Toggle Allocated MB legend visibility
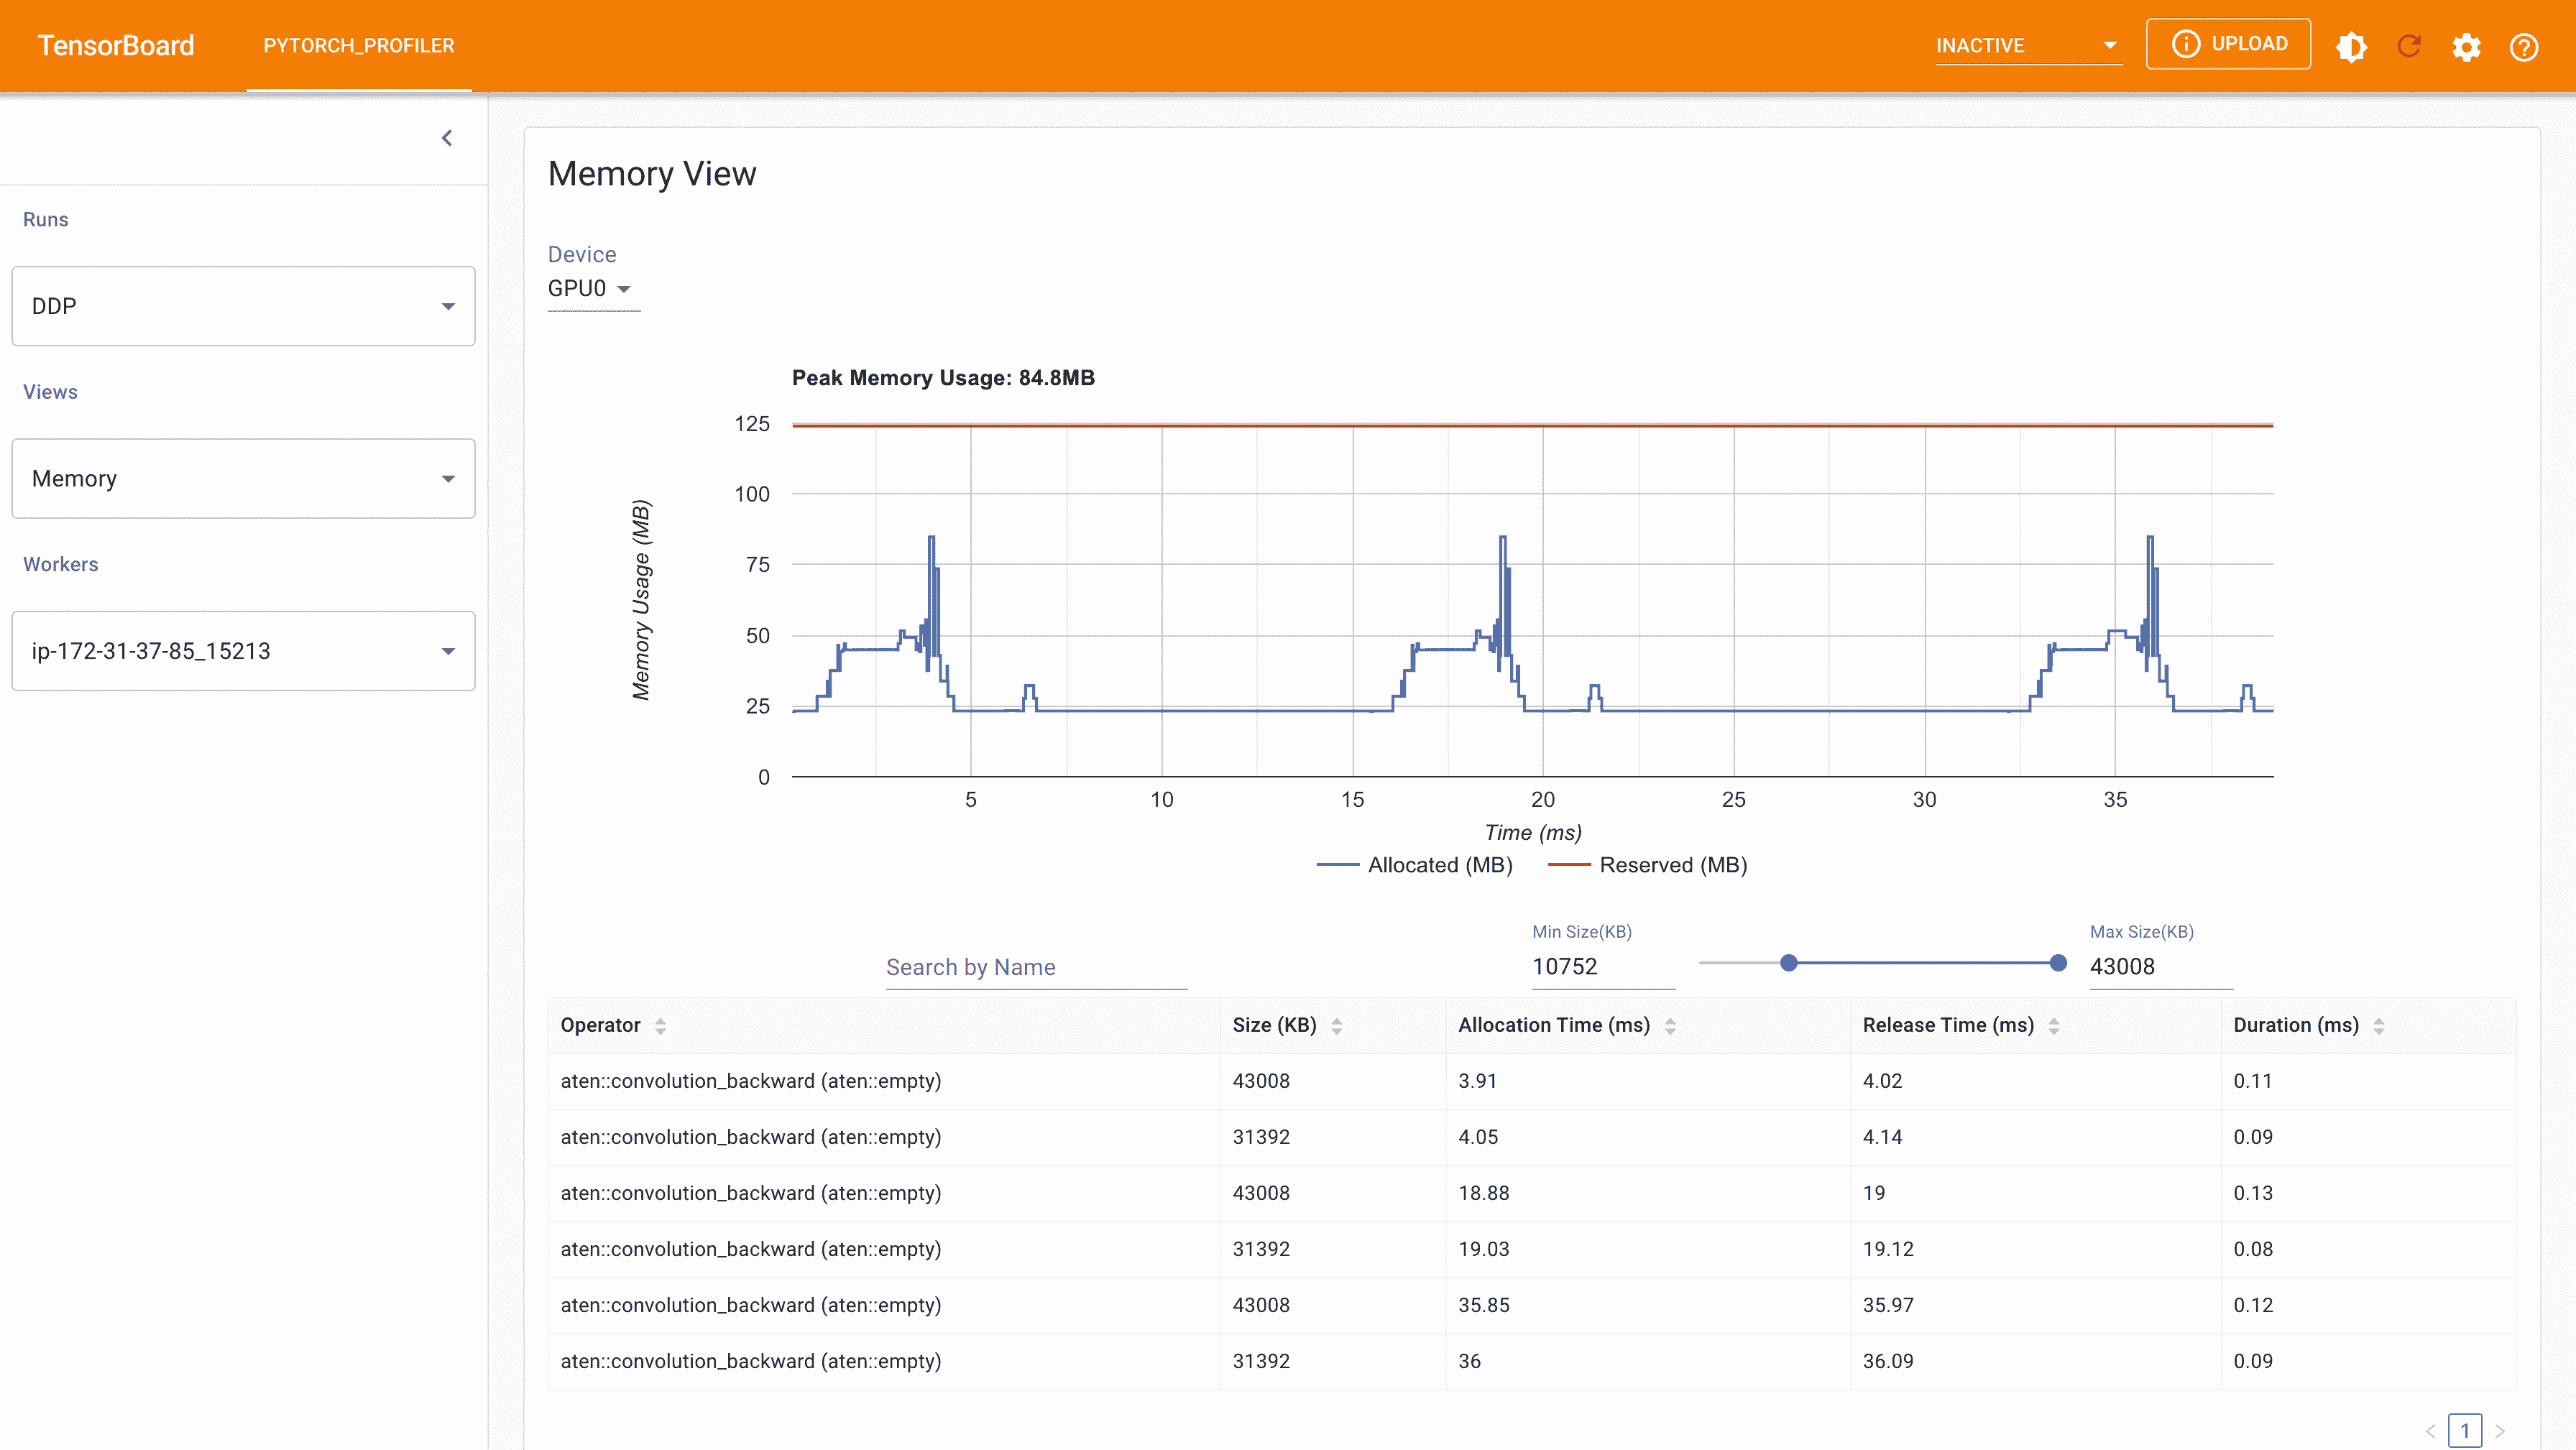This screenshot has width=2576, height=1450. coord(1415,864)
